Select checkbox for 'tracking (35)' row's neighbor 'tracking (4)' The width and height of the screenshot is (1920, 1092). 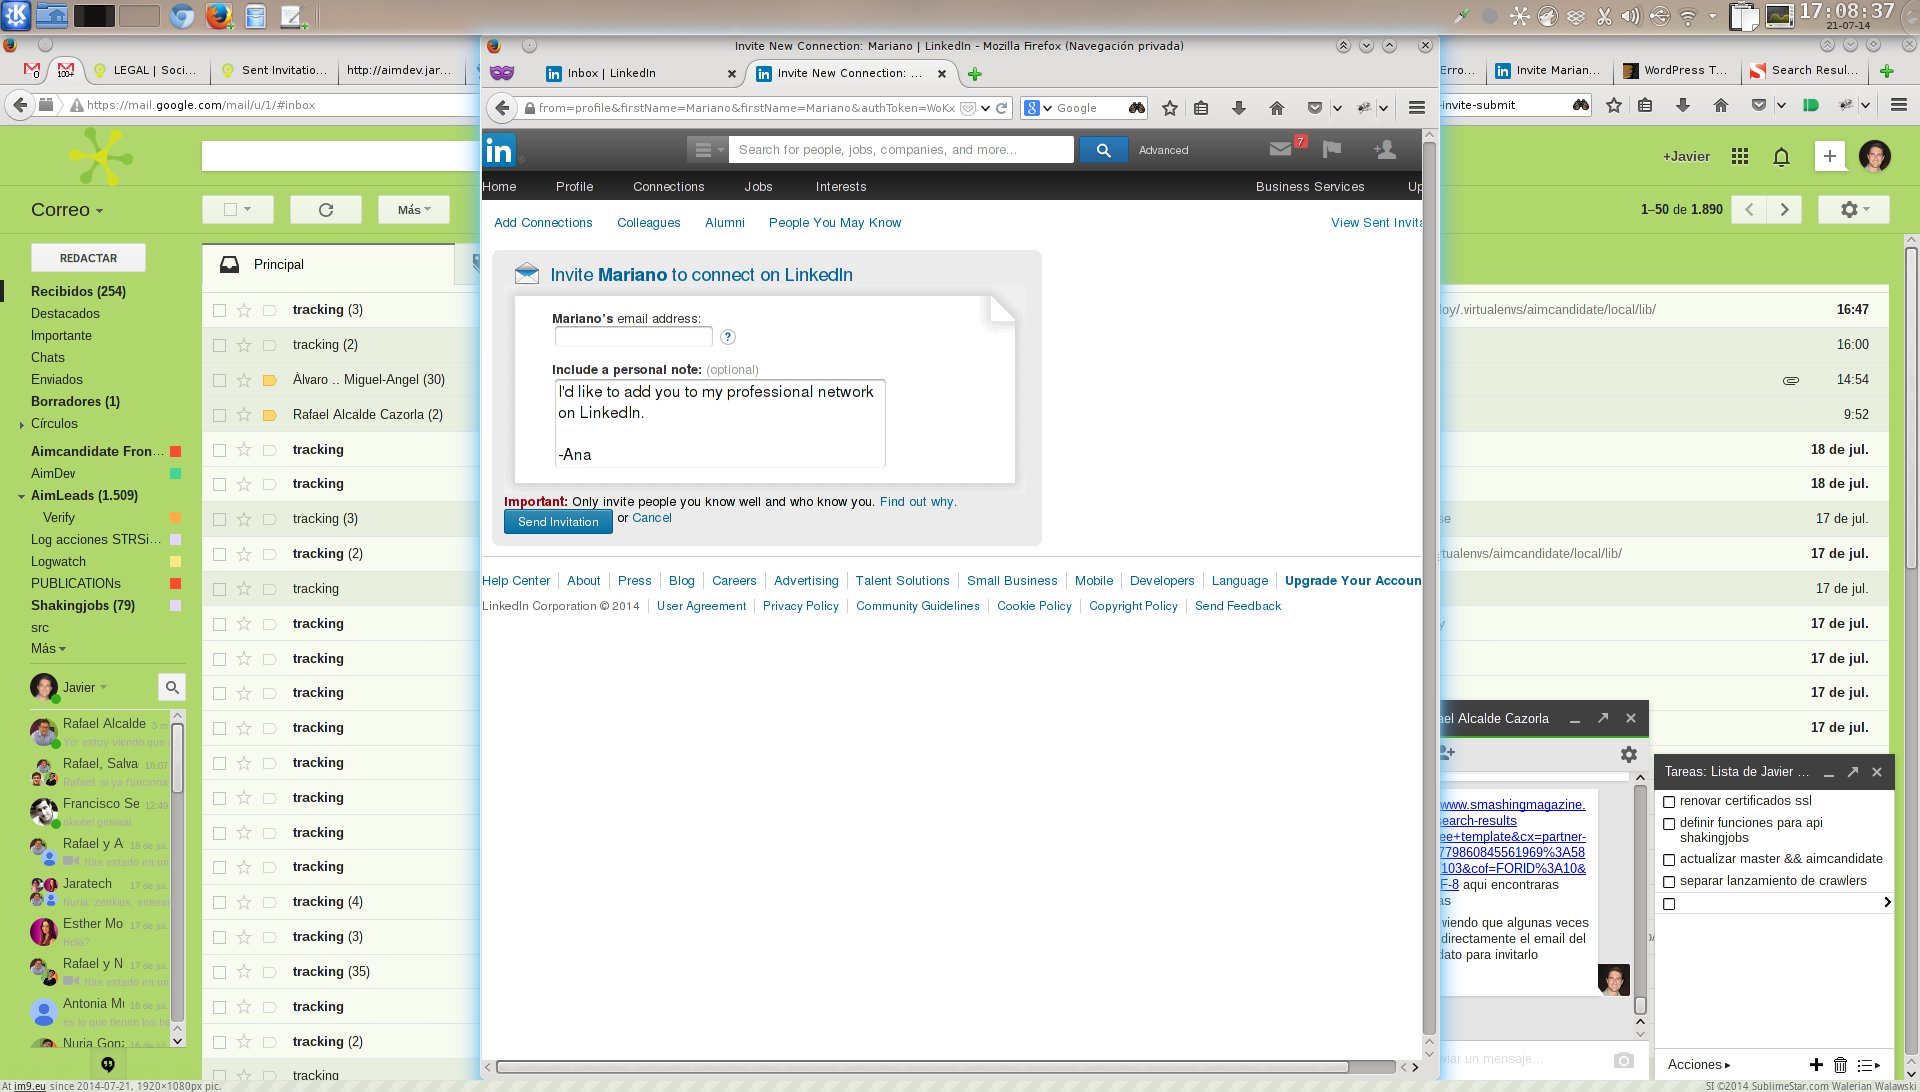(219, 902)
